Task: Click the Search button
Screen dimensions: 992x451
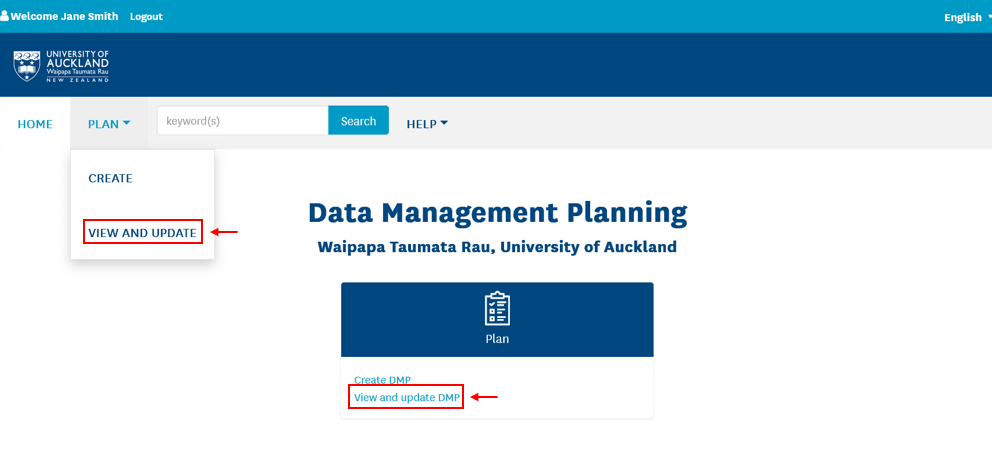Action: (358, 120)
